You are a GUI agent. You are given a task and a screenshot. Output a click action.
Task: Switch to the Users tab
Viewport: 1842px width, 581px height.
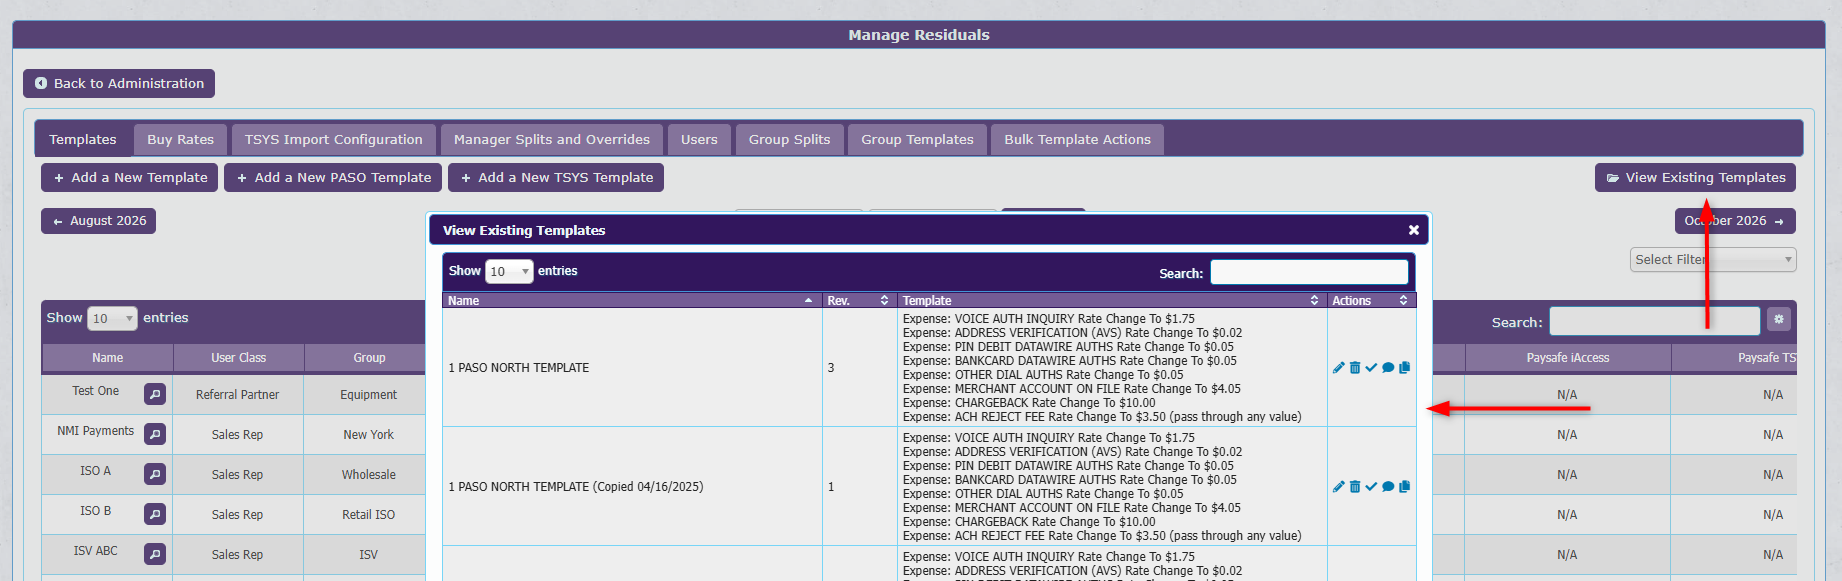click(x=699, y=140)
